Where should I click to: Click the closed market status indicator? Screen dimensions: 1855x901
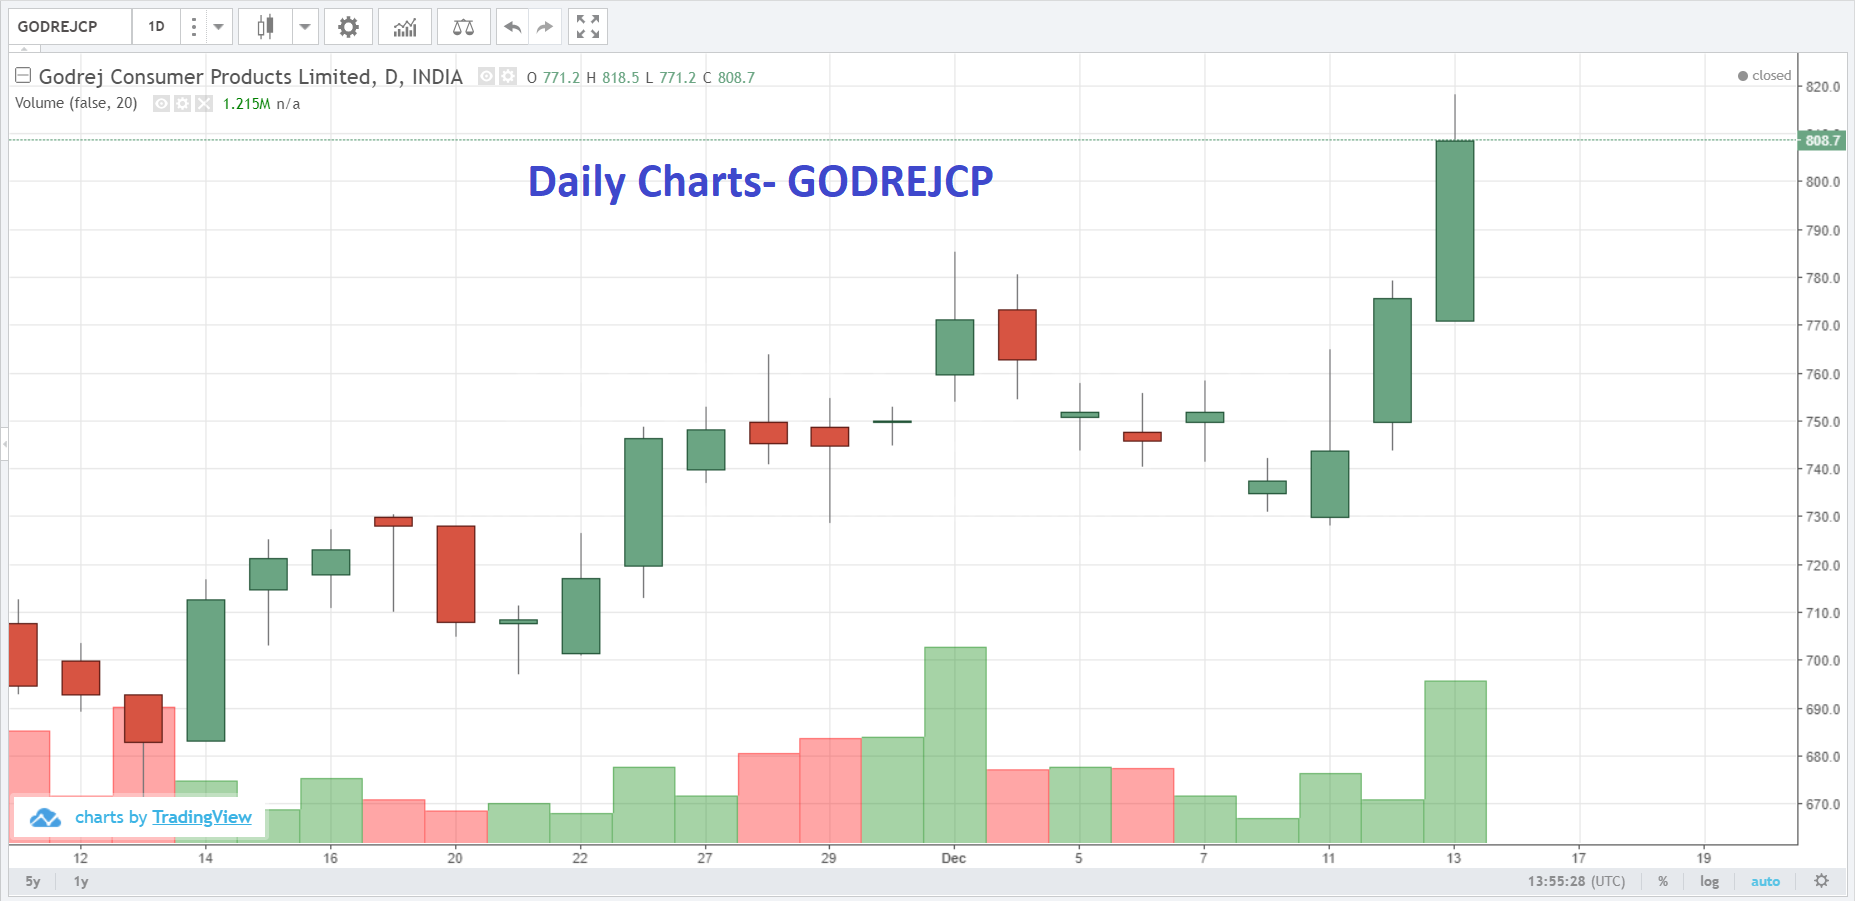(1764, 76)
